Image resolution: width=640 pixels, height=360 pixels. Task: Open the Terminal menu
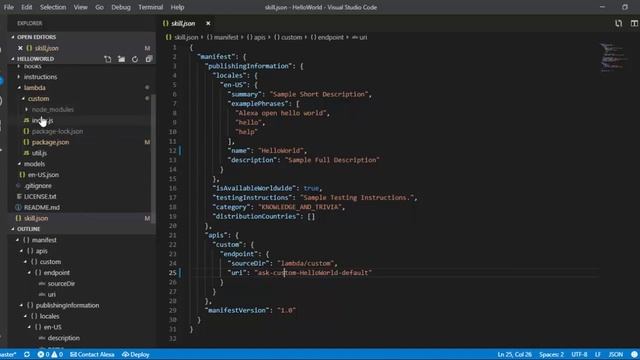click(x=150, y=7)
